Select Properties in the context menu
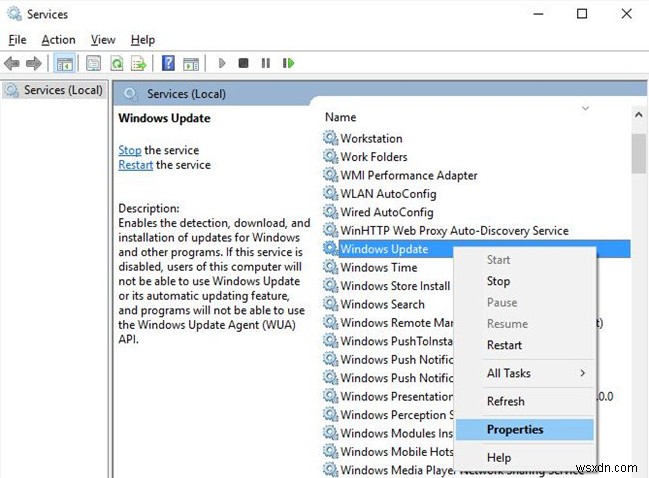Image resolution: width=649 pixels, height=478 pixels. pyautogui.click(x=524, y=429)
